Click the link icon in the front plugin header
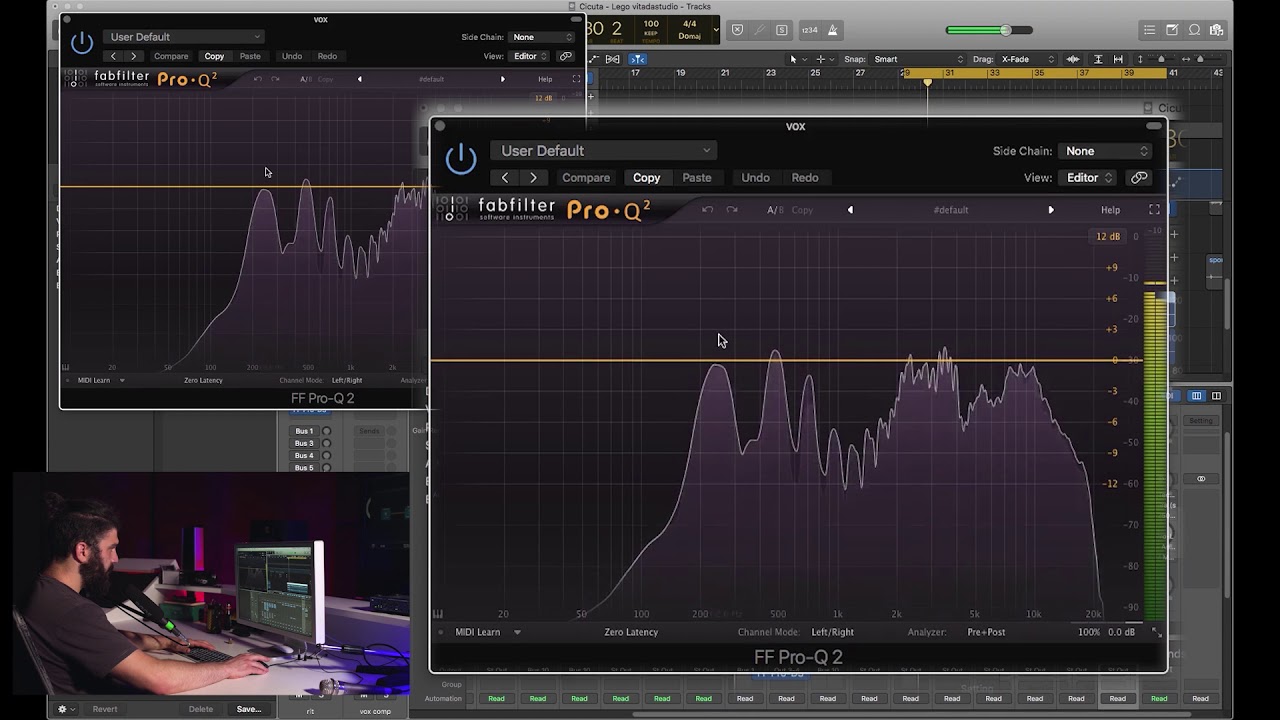 tap(1139, 178)
